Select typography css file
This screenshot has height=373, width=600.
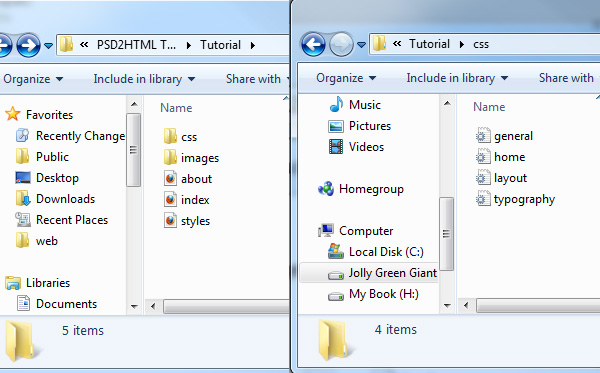[x=515, y=199]
